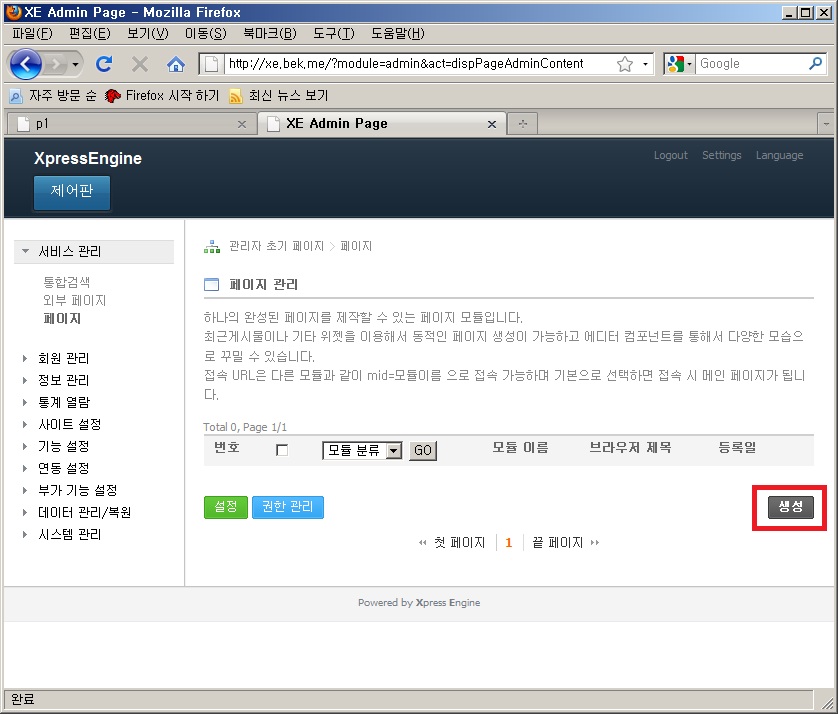
Task: Open 외부 페이지 in the sidebar
Action: click(x=74, y=300)
